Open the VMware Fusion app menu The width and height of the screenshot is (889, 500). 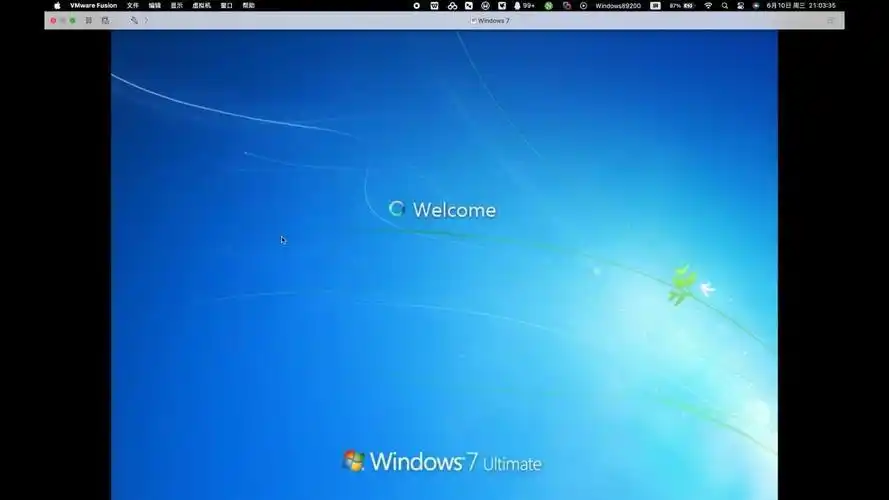(93, 6)
